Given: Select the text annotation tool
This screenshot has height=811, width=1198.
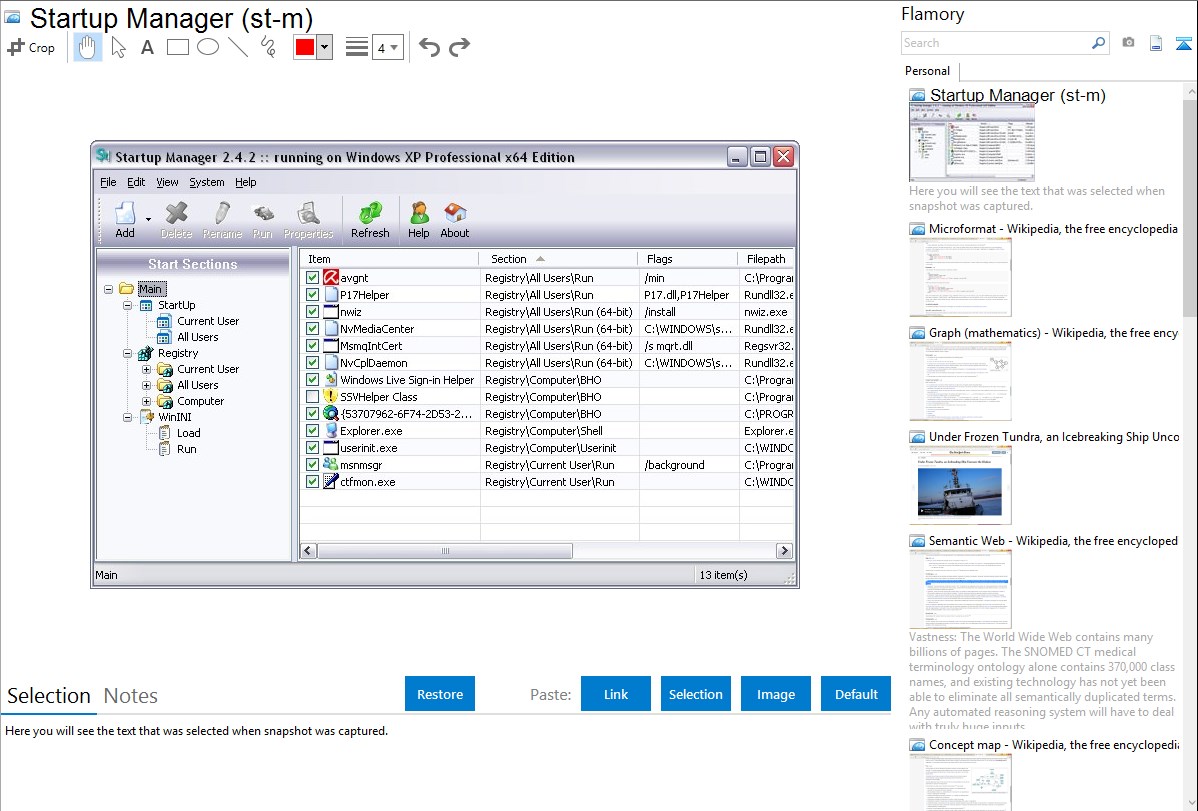Looking at the screenshot, I should pos(147,47).
